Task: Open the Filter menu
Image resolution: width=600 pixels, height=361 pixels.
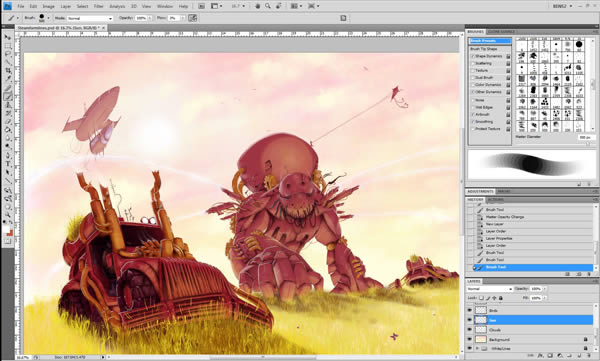Action: [98, 7]
